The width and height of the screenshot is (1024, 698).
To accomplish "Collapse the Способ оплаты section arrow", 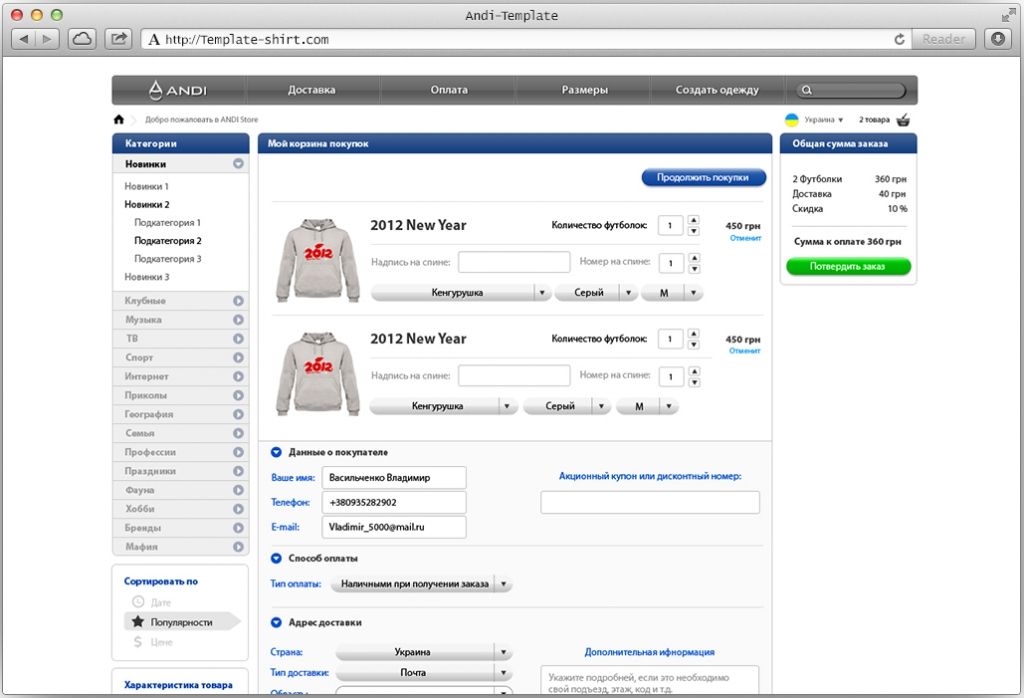I will tap(276, 558).
